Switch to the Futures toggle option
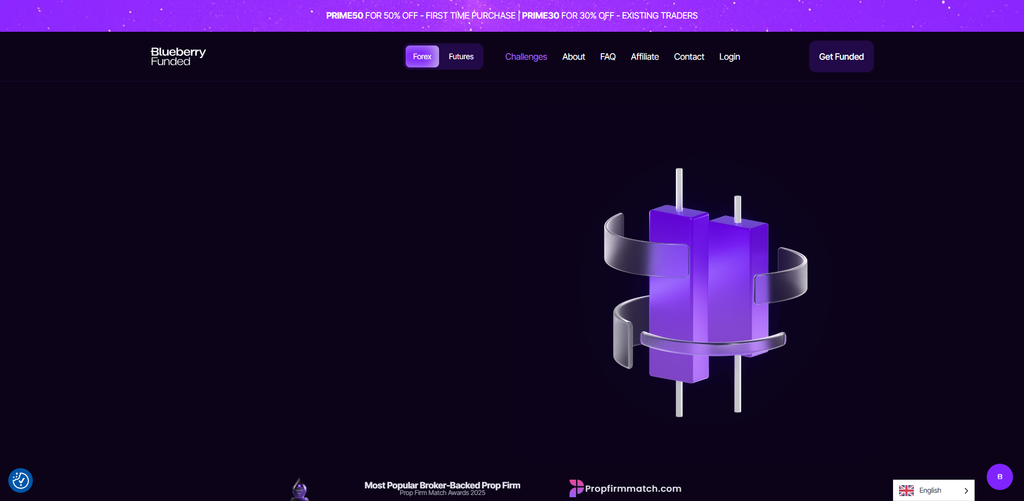The height and width of the screenshot is (501, 1024). point(461,57)
